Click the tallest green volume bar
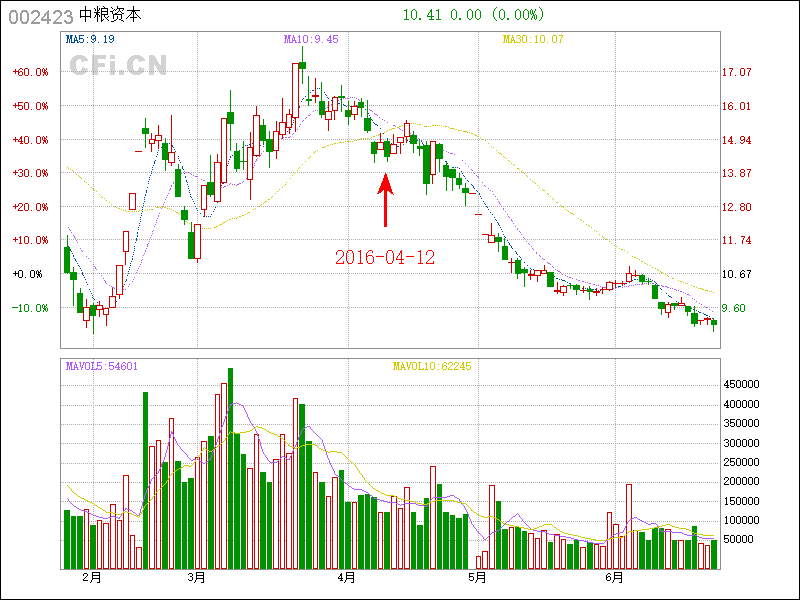This screenshot has height=600, width=800. (x=230, y=468)
